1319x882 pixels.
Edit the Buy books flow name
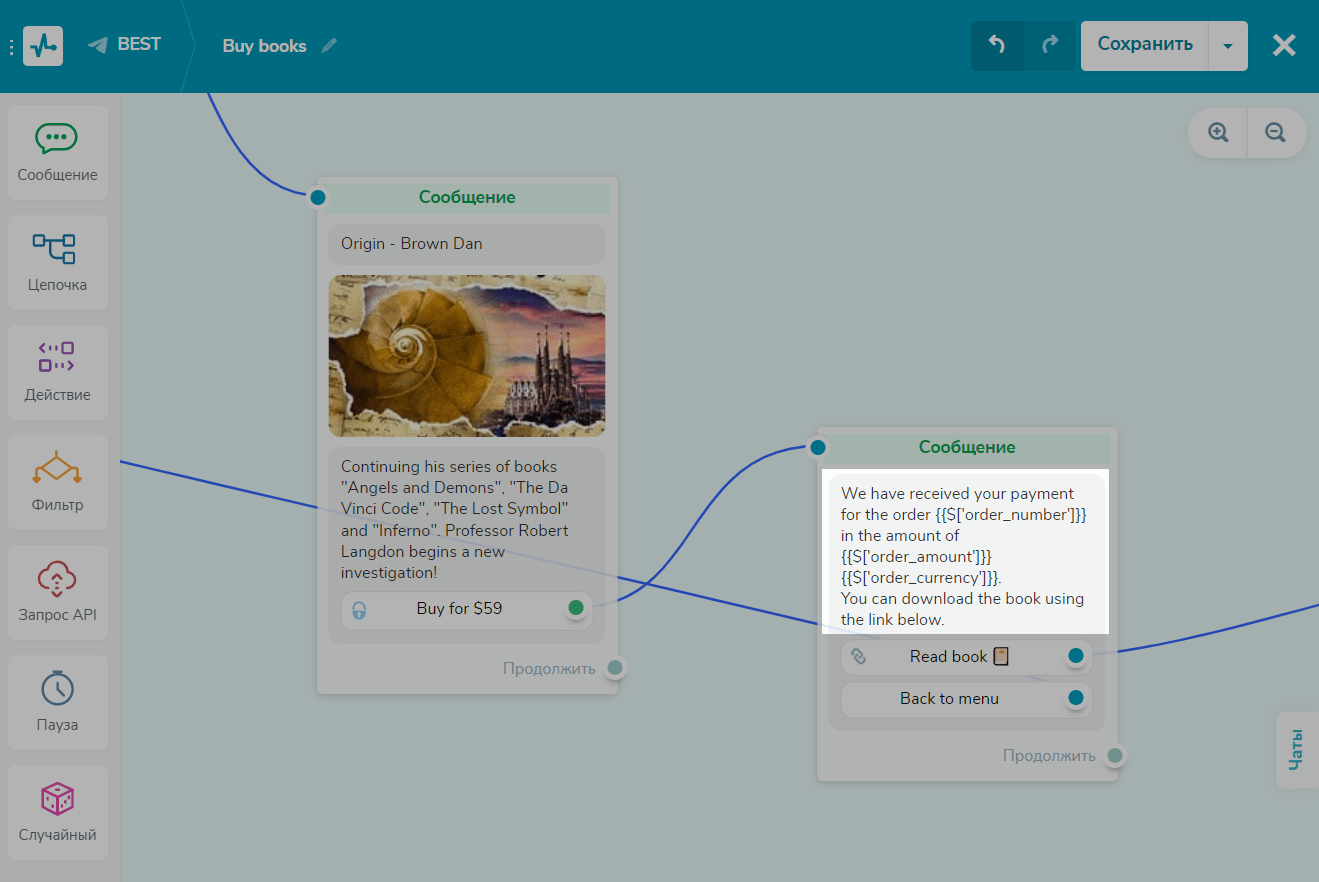click(x=329, y=46)
